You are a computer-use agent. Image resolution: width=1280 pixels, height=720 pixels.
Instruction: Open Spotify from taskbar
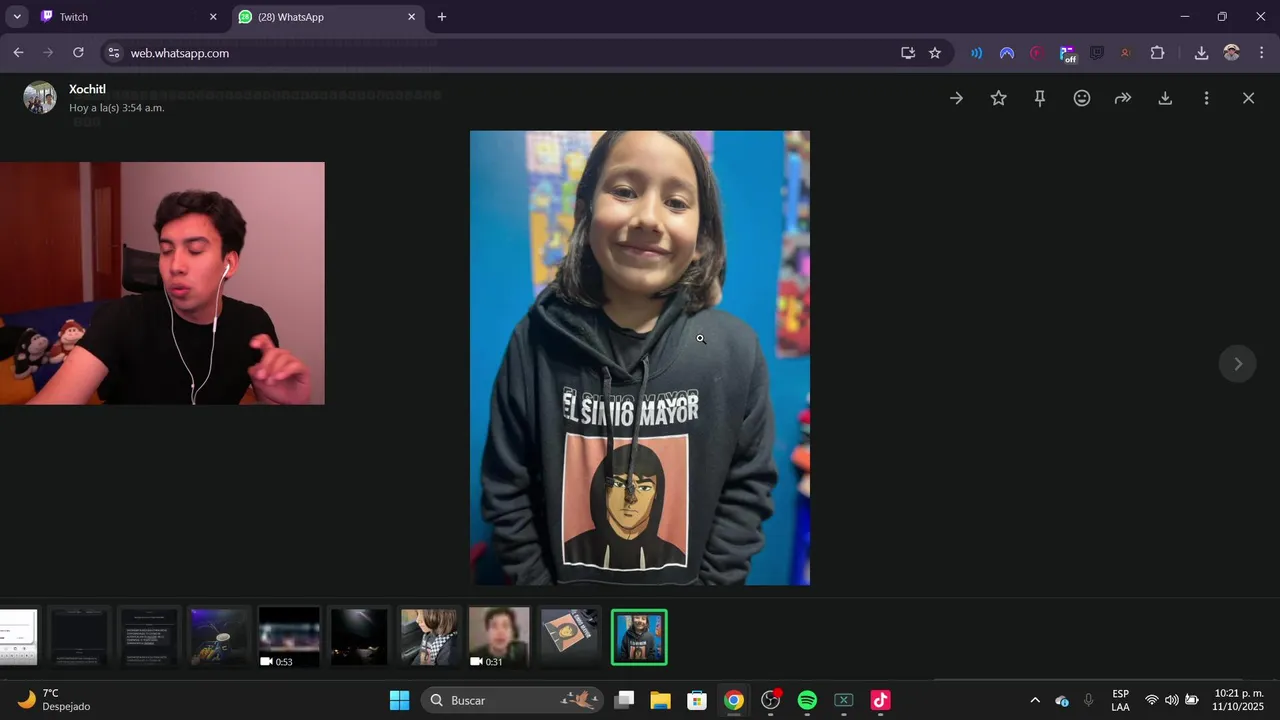point(807,700)
